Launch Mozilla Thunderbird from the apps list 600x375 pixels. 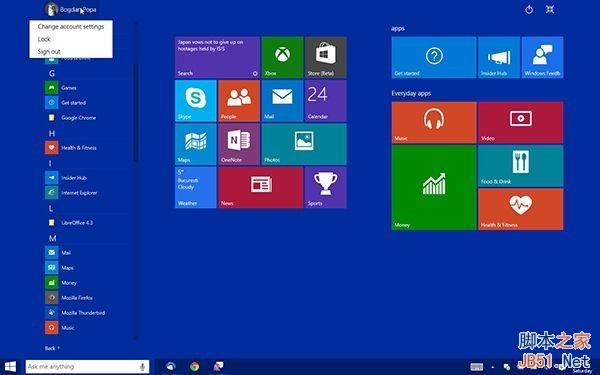pos(87,312)
